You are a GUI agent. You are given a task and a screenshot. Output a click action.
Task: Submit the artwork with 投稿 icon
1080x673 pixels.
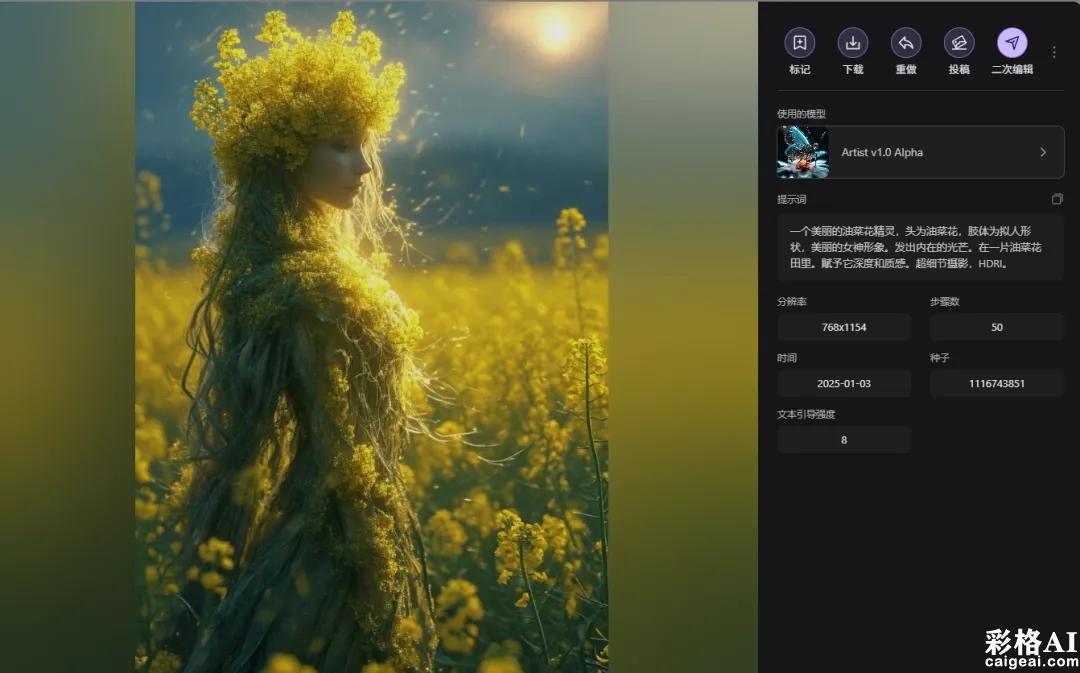pyautogui.click(x=959, y=43)
